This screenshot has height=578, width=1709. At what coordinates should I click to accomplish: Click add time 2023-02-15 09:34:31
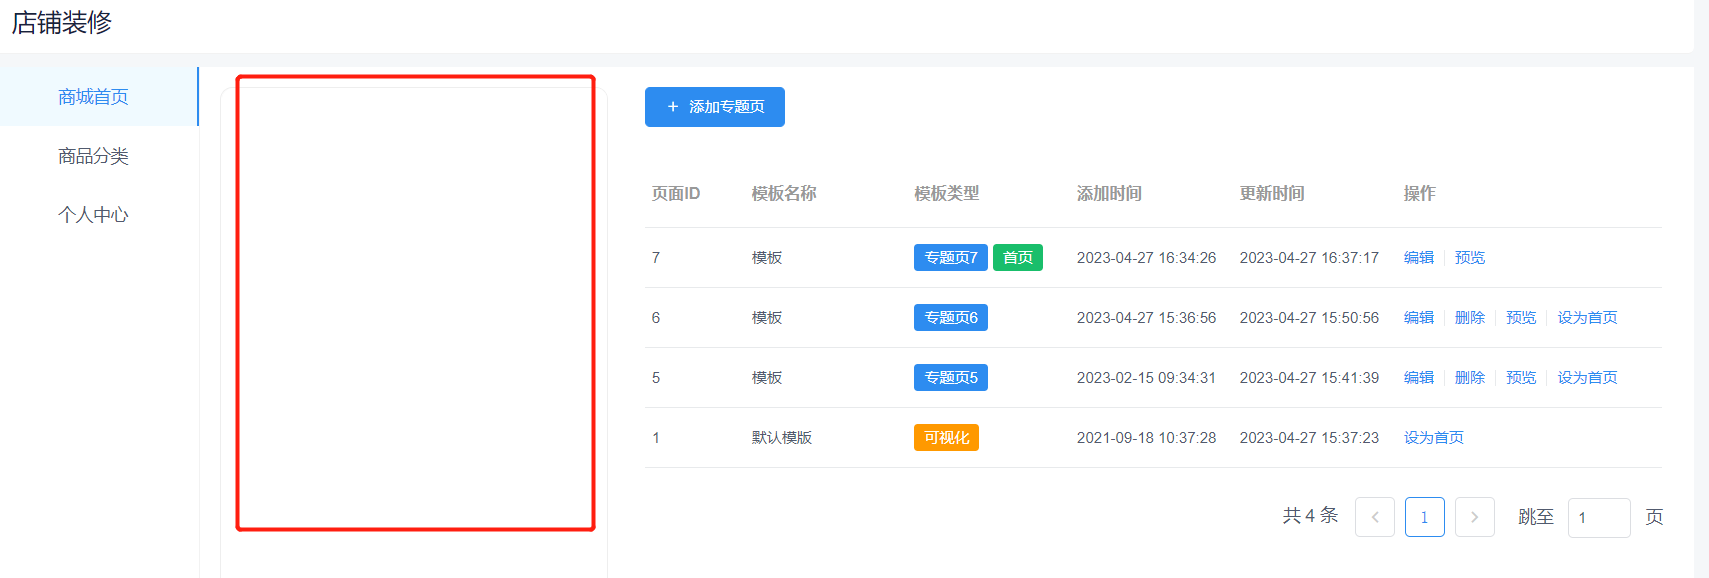(x=1147, y=378)
